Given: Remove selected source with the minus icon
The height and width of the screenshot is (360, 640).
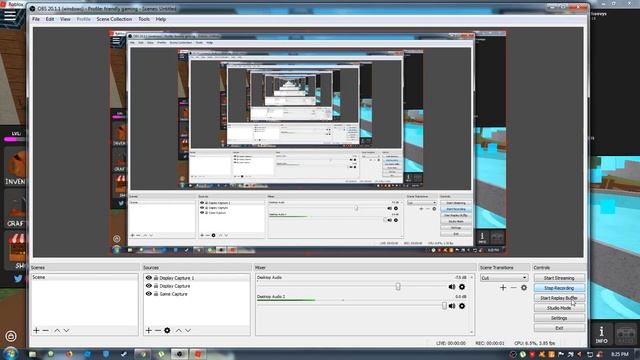Looking at the screenshot, I should pos(158,330).
